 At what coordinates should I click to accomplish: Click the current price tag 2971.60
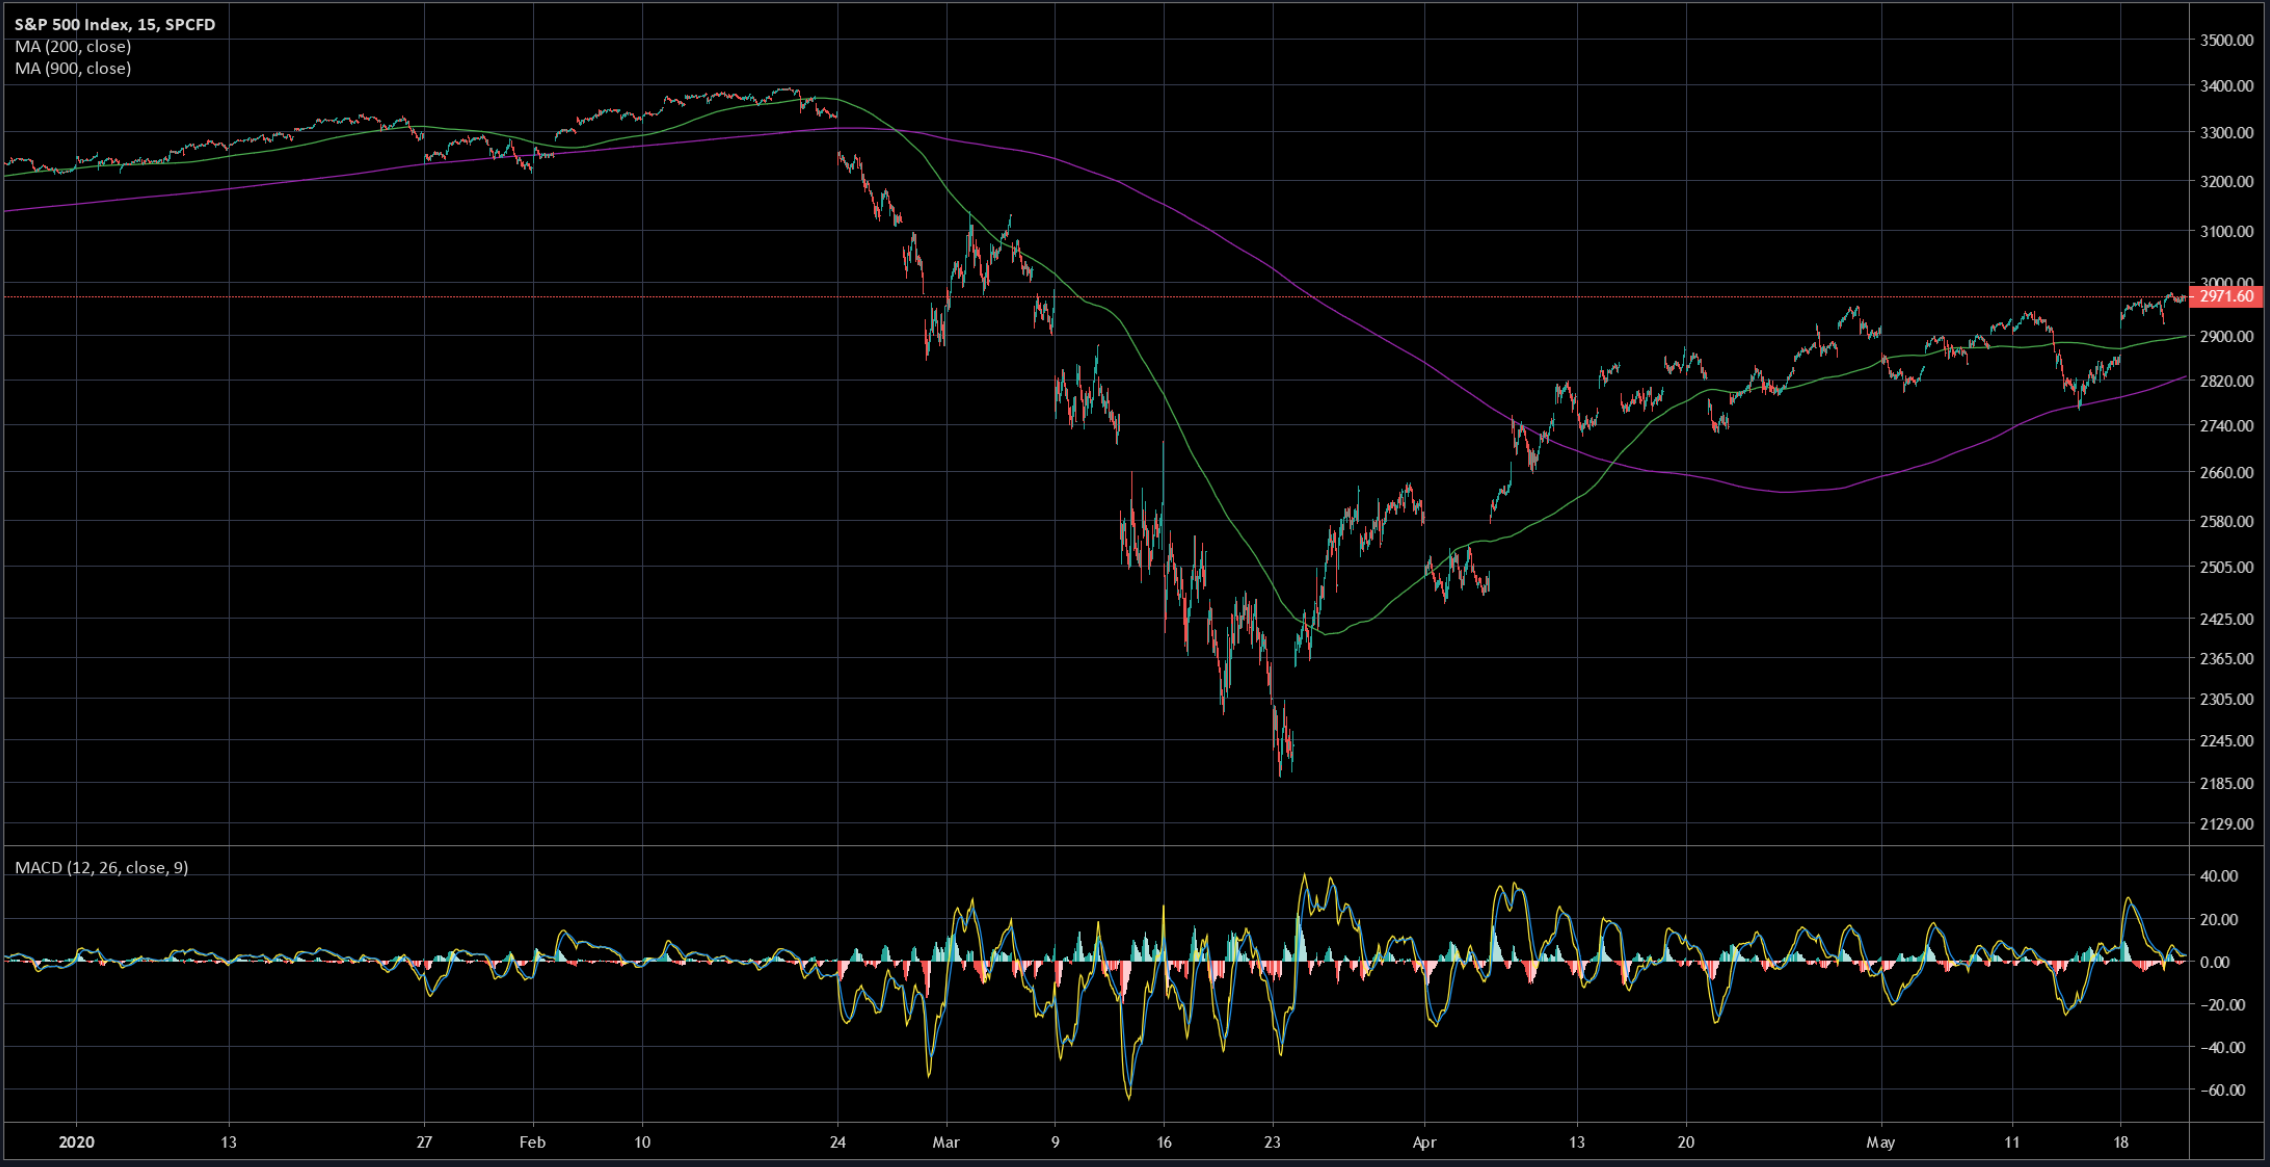(x=2224, y=296)
